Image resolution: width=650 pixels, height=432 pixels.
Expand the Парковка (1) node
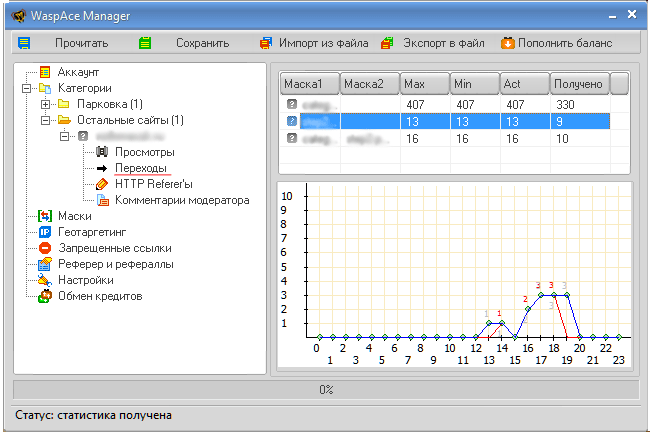tap(45, 104)
